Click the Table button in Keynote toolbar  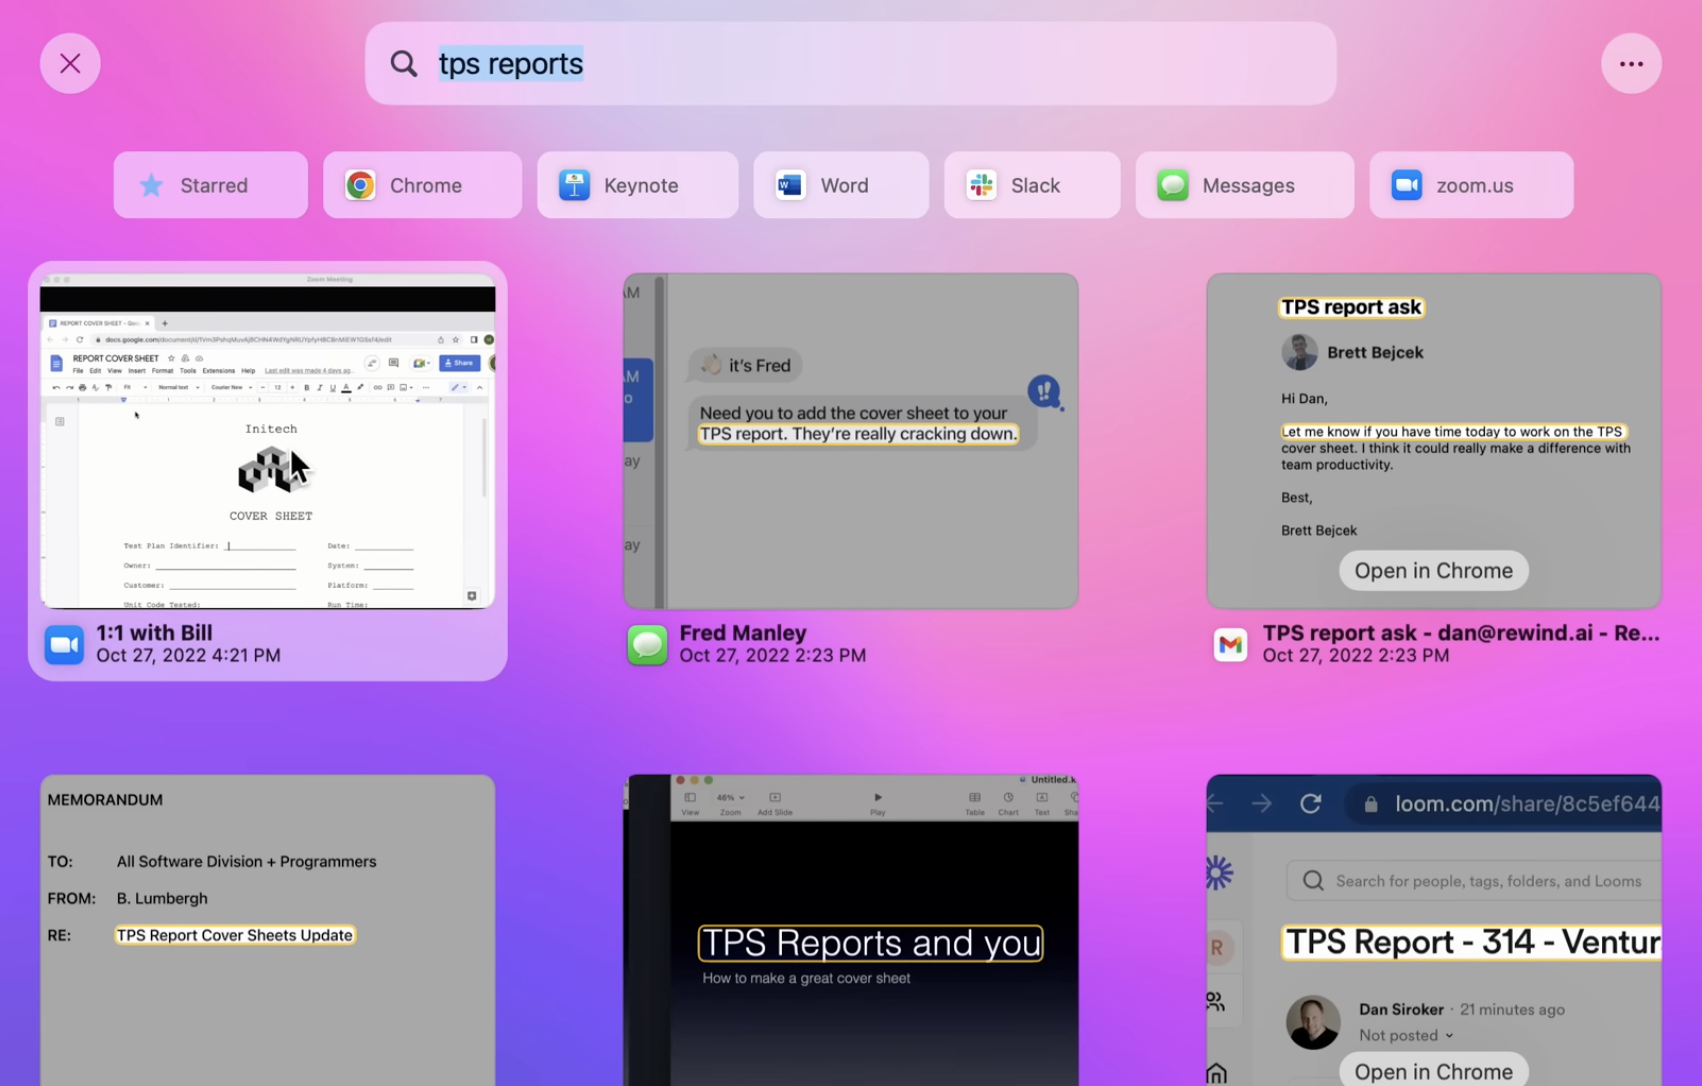(x=974, y=803)
